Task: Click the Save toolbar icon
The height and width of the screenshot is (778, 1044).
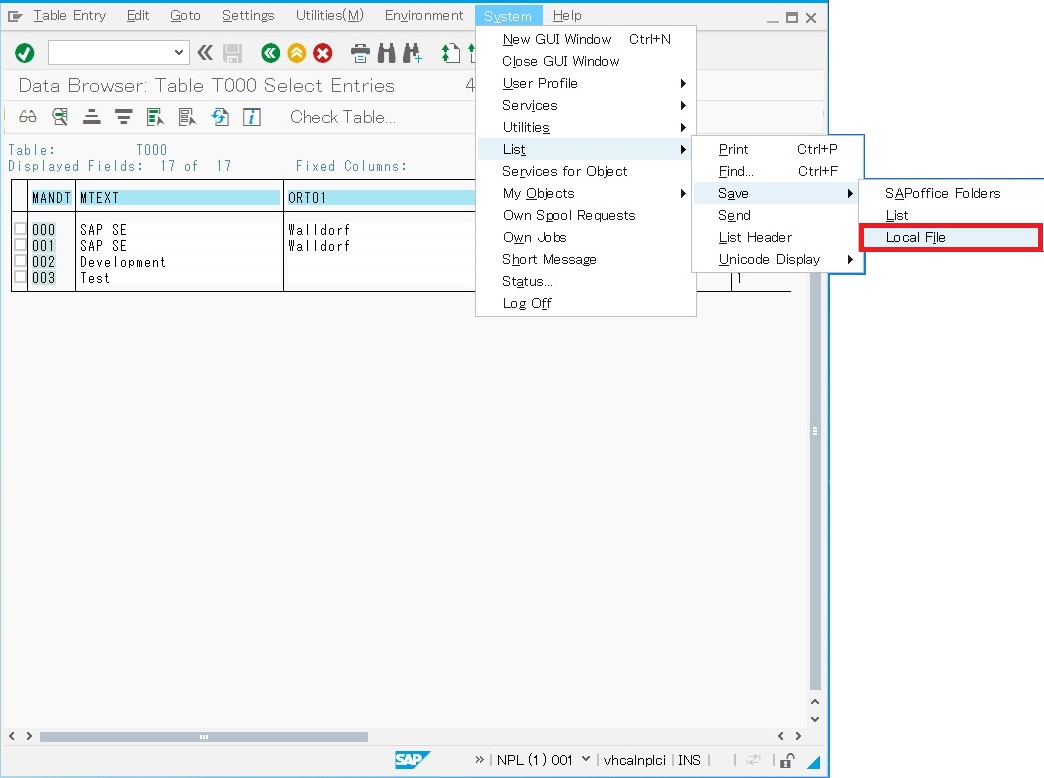Action: coord(232,54)
